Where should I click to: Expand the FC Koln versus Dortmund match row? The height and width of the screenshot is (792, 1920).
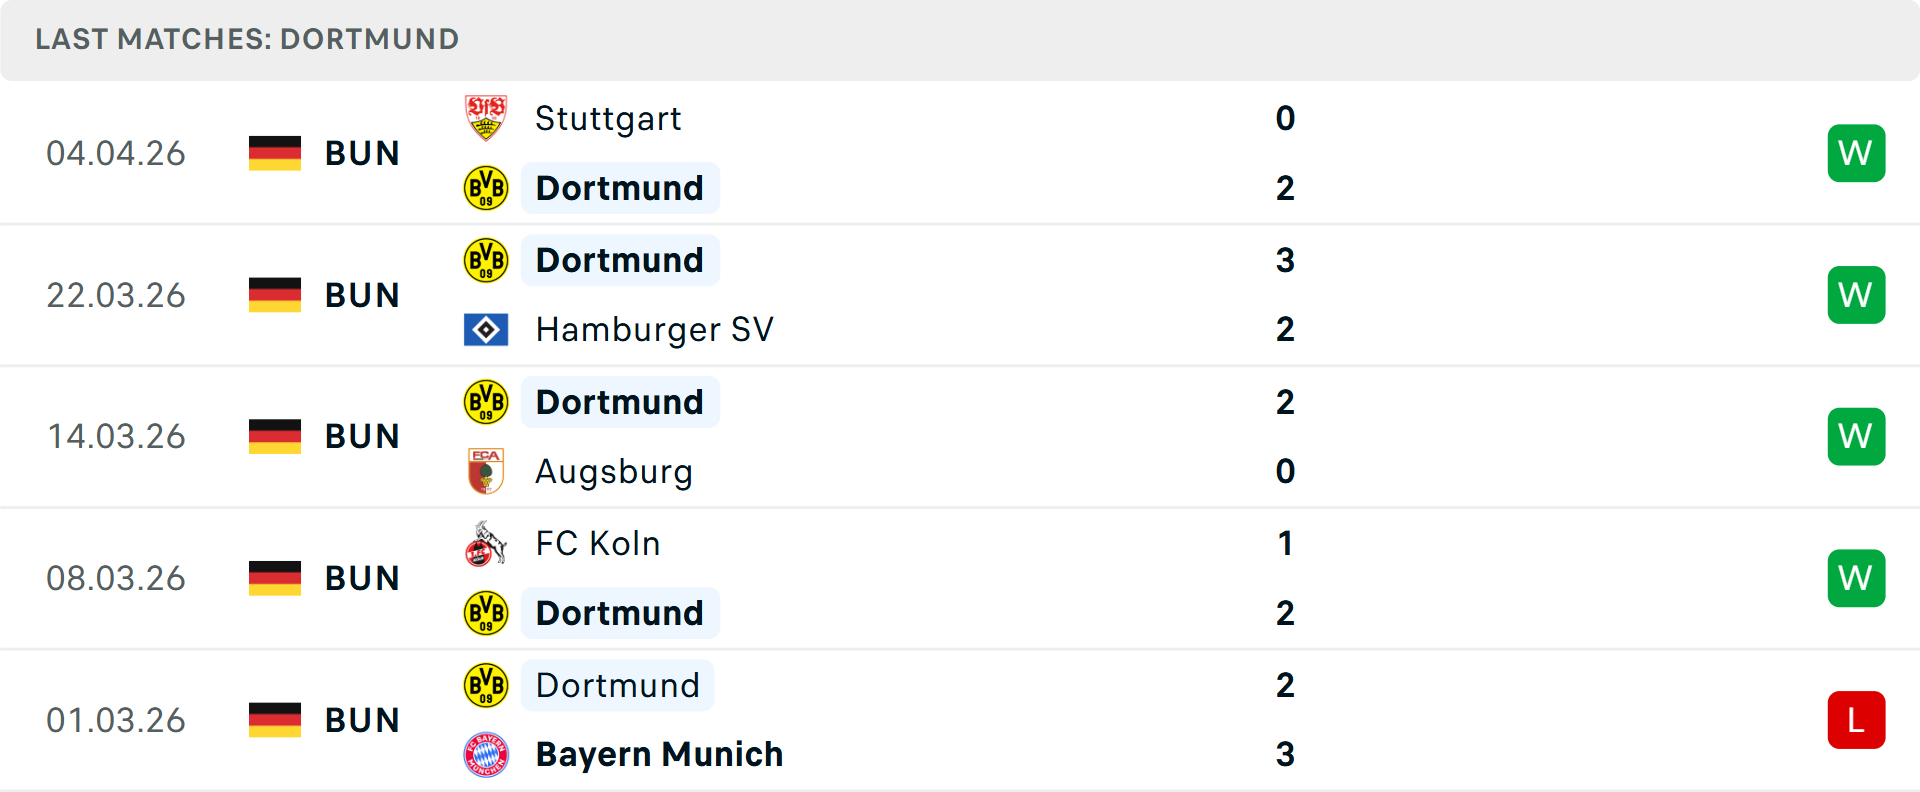[960, 577]
